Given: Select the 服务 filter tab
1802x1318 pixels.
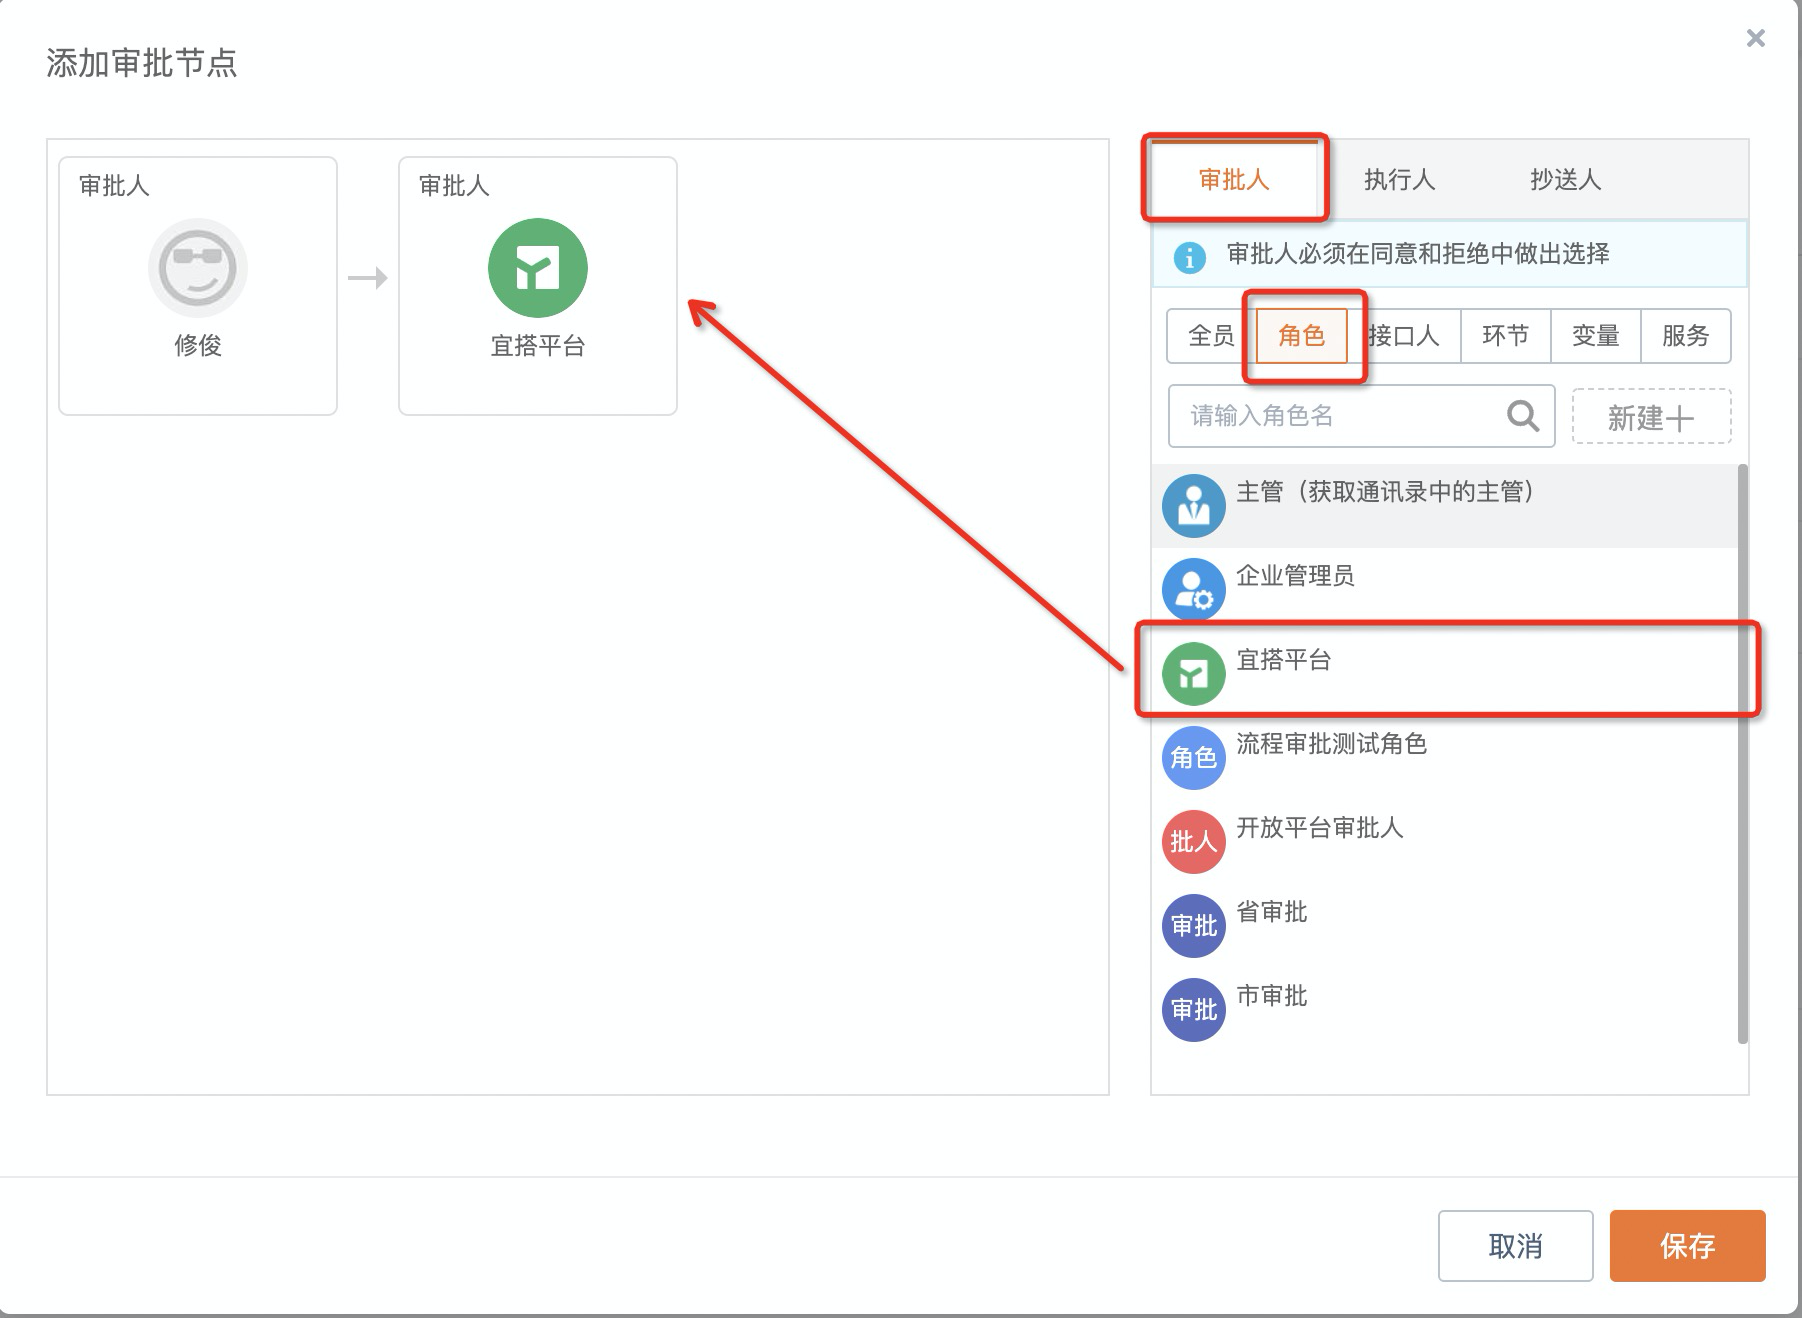Looking at the screenshot, I should pos(1686,336).
